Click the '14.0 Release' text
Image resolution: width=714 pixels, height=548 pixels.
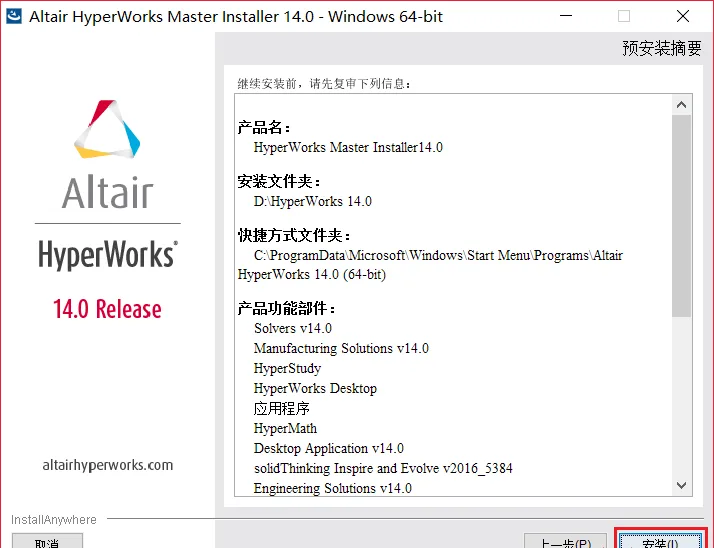coord(107,309)
